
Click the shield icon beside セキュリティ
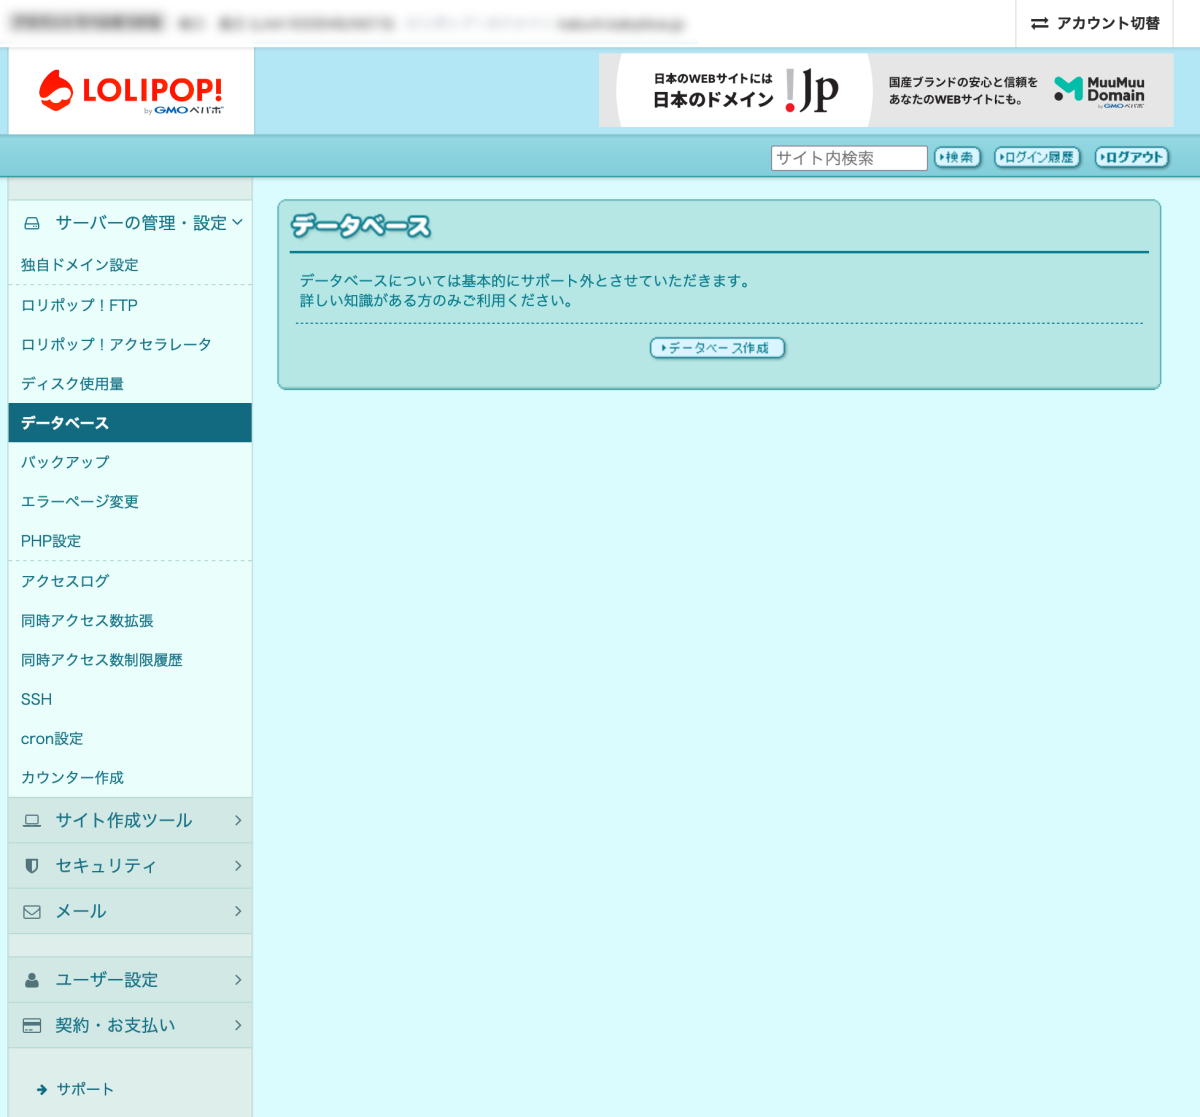32,866
